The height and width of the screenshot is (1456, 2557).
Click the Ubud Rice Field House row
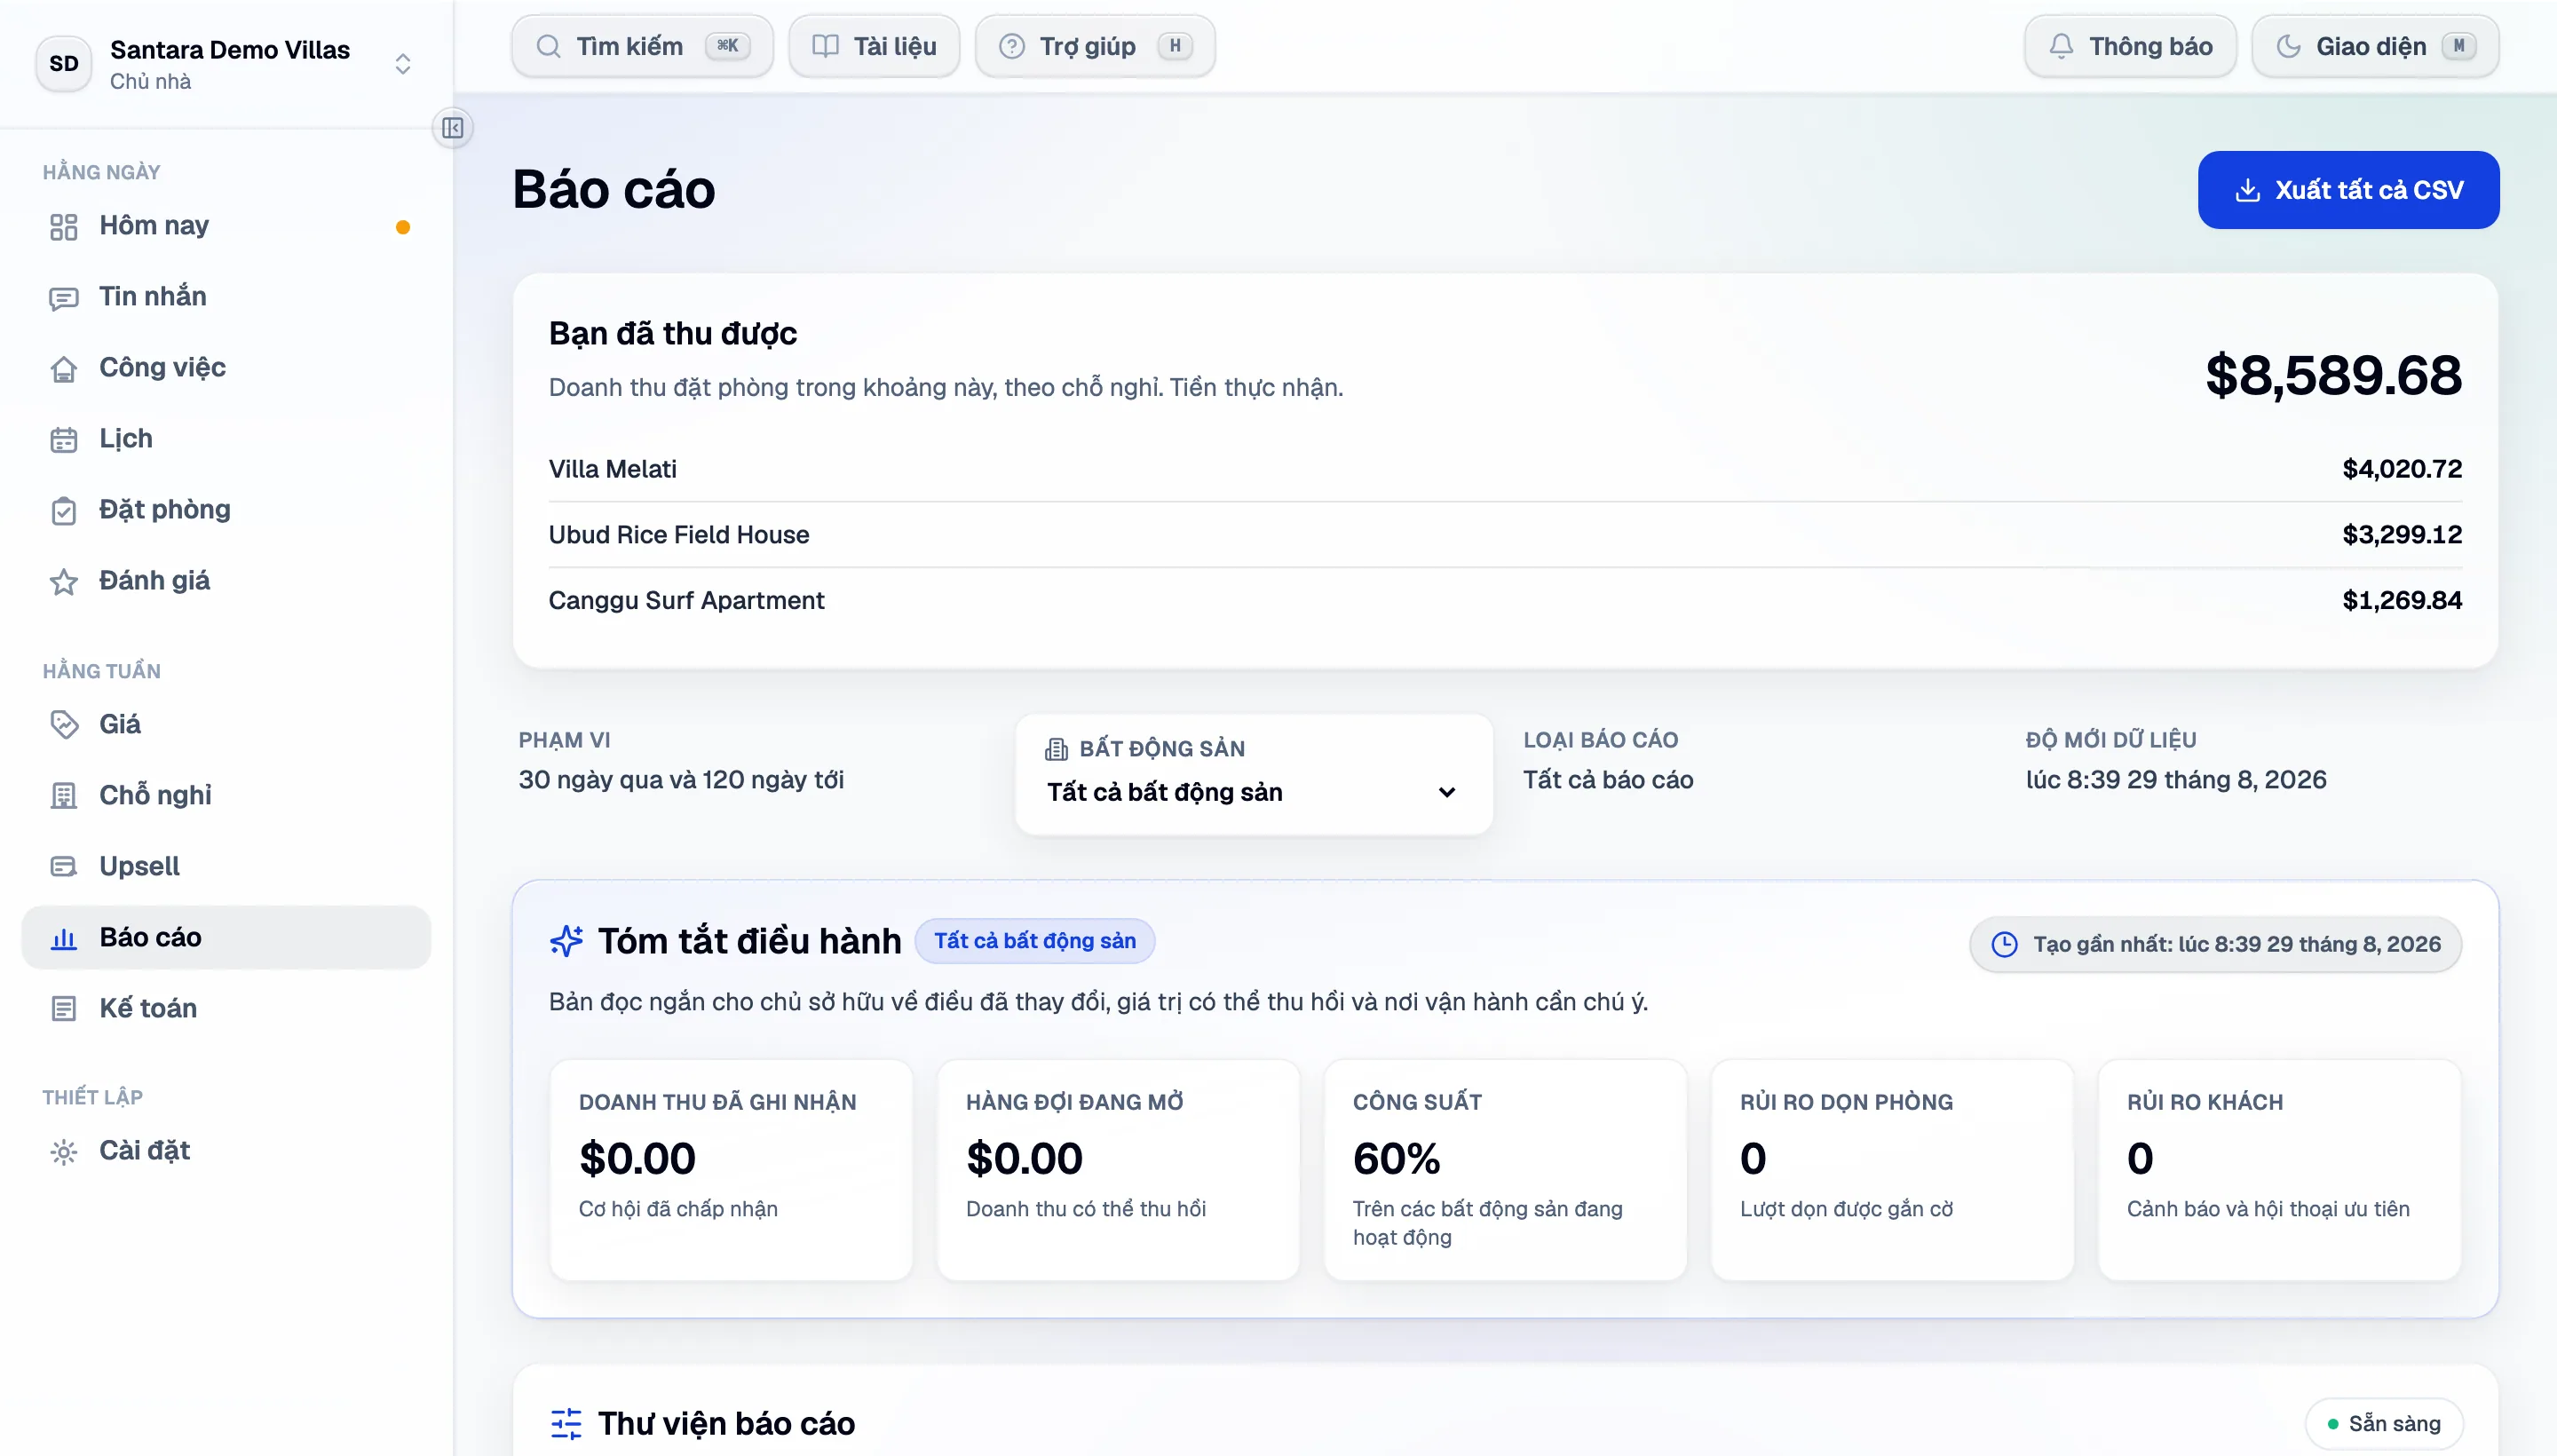click(1505, 535)
